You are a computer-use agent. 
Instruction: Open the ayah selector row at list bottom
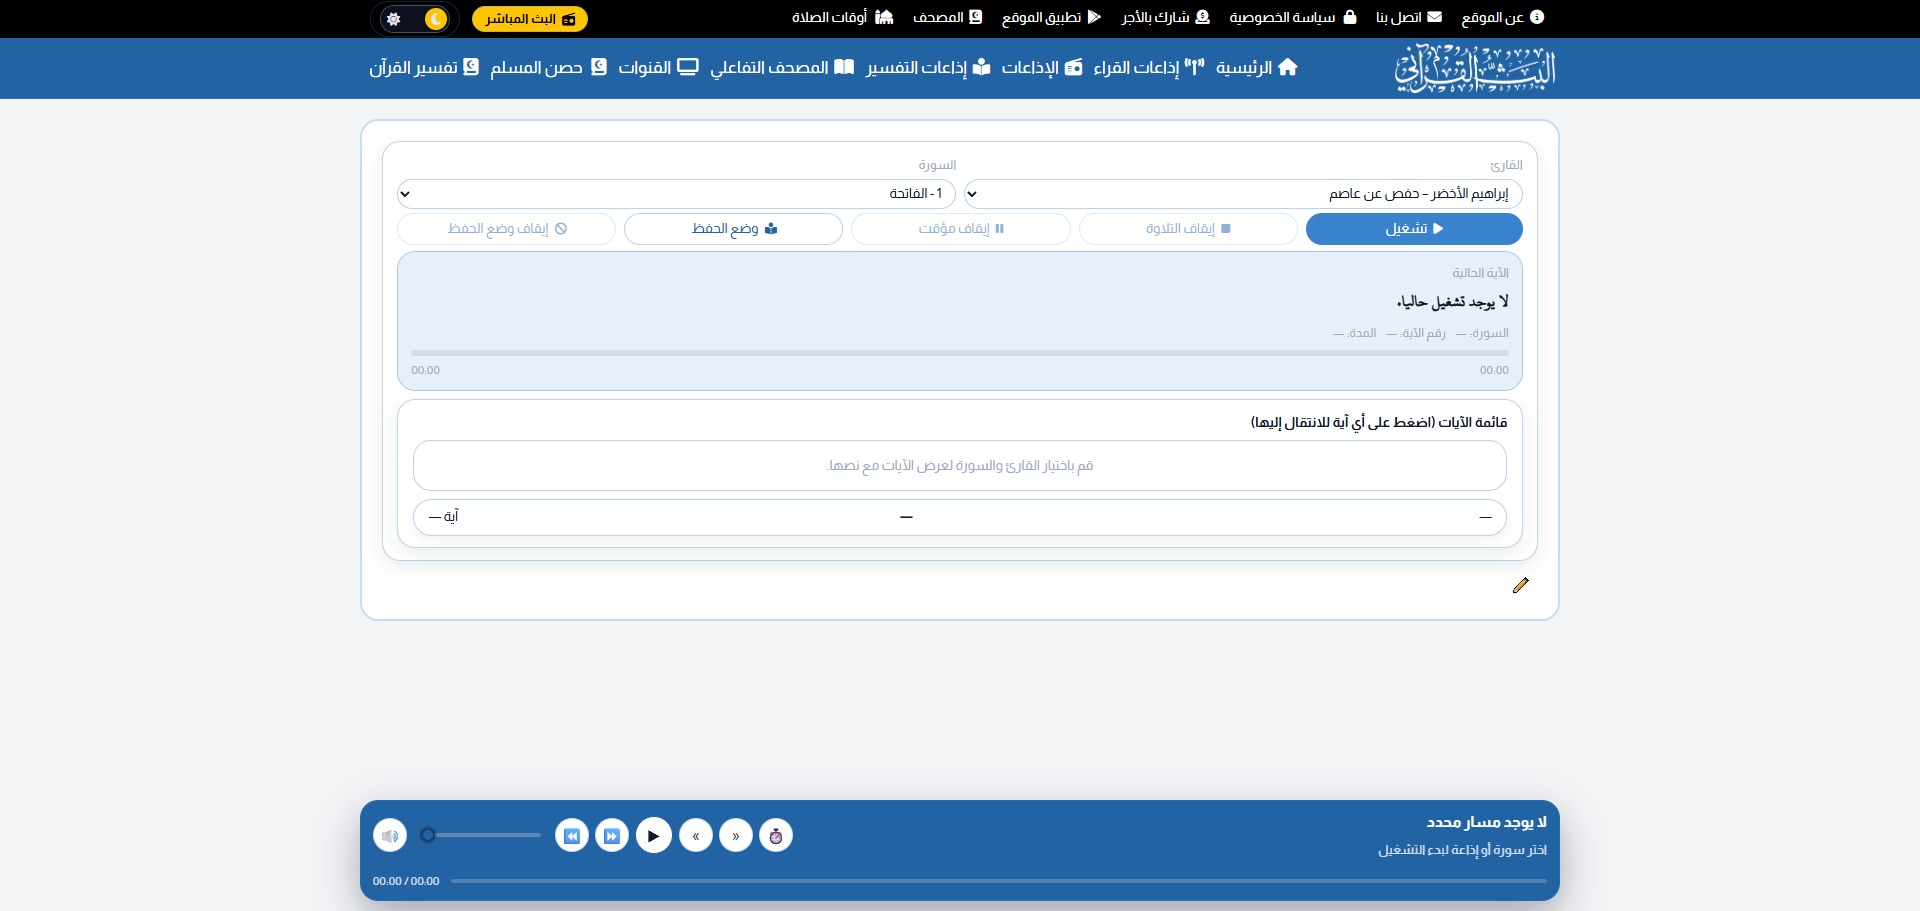959,517
